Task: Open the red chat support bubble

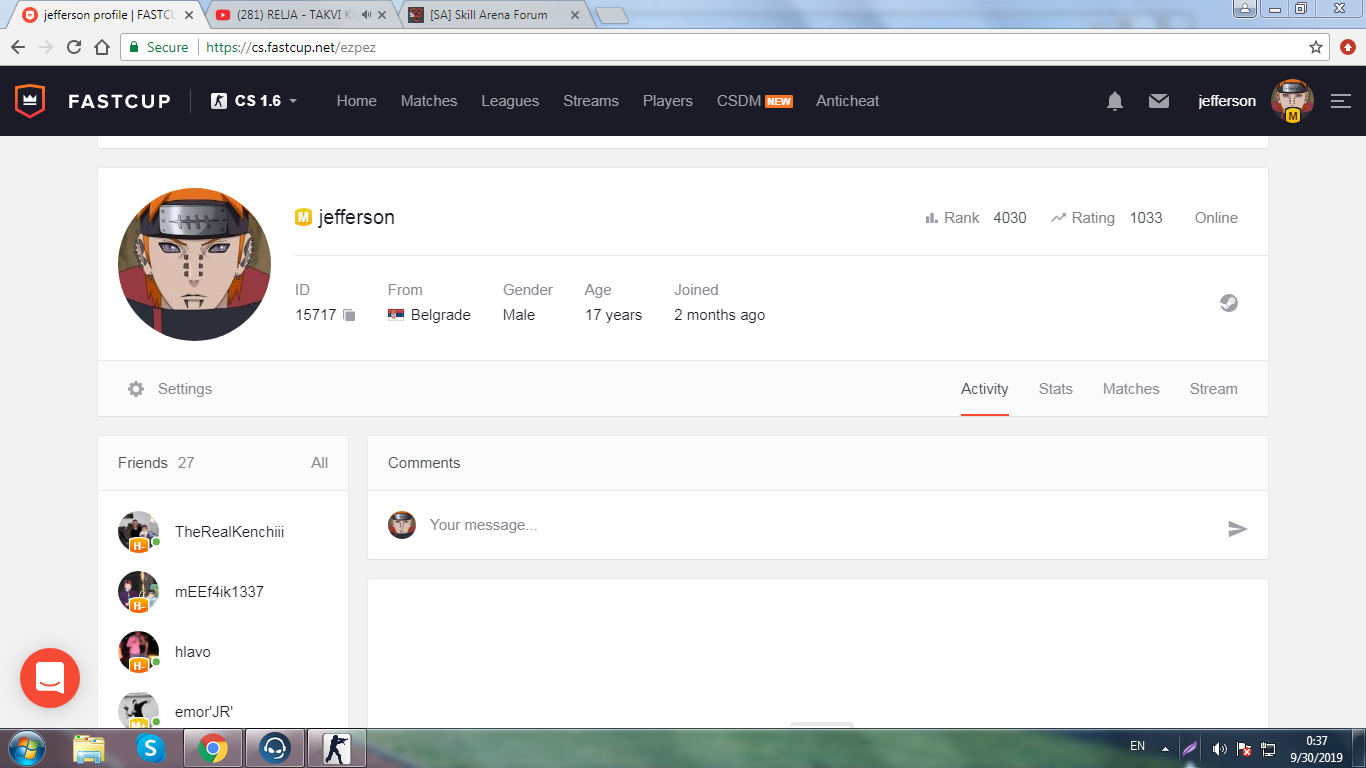Action: (x=50, y=678)
